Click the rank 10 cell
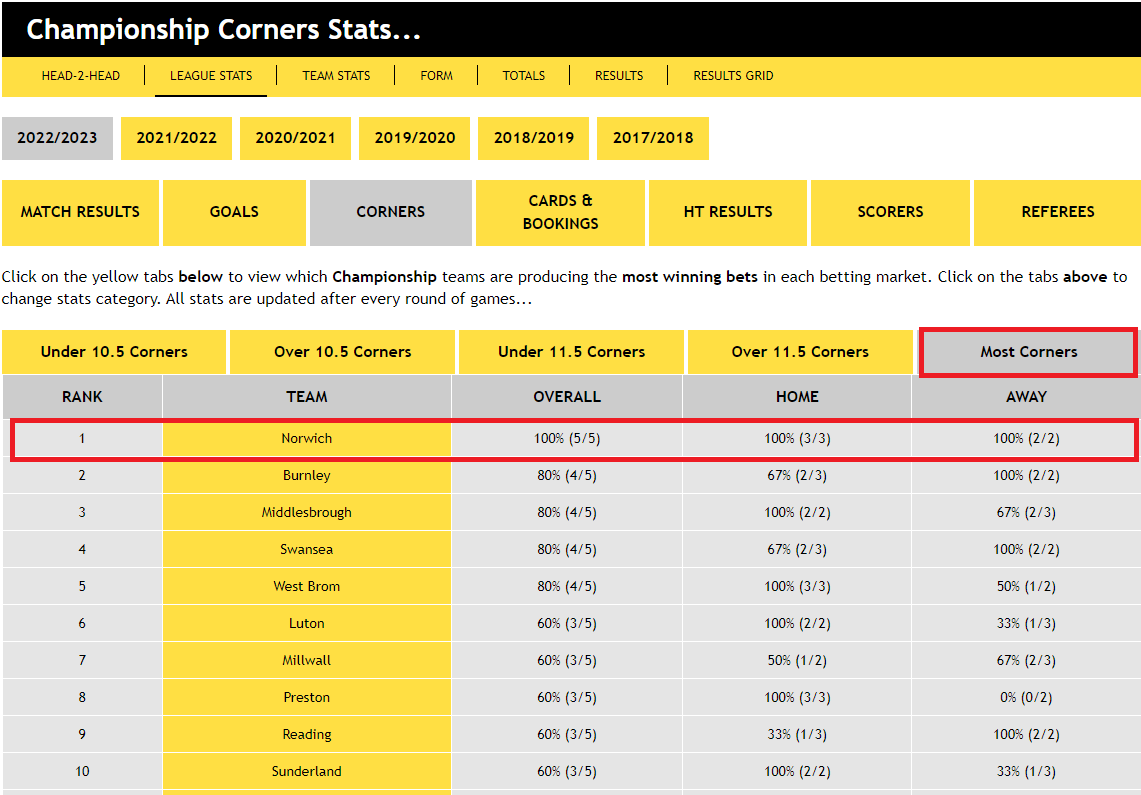 [82, 772]
